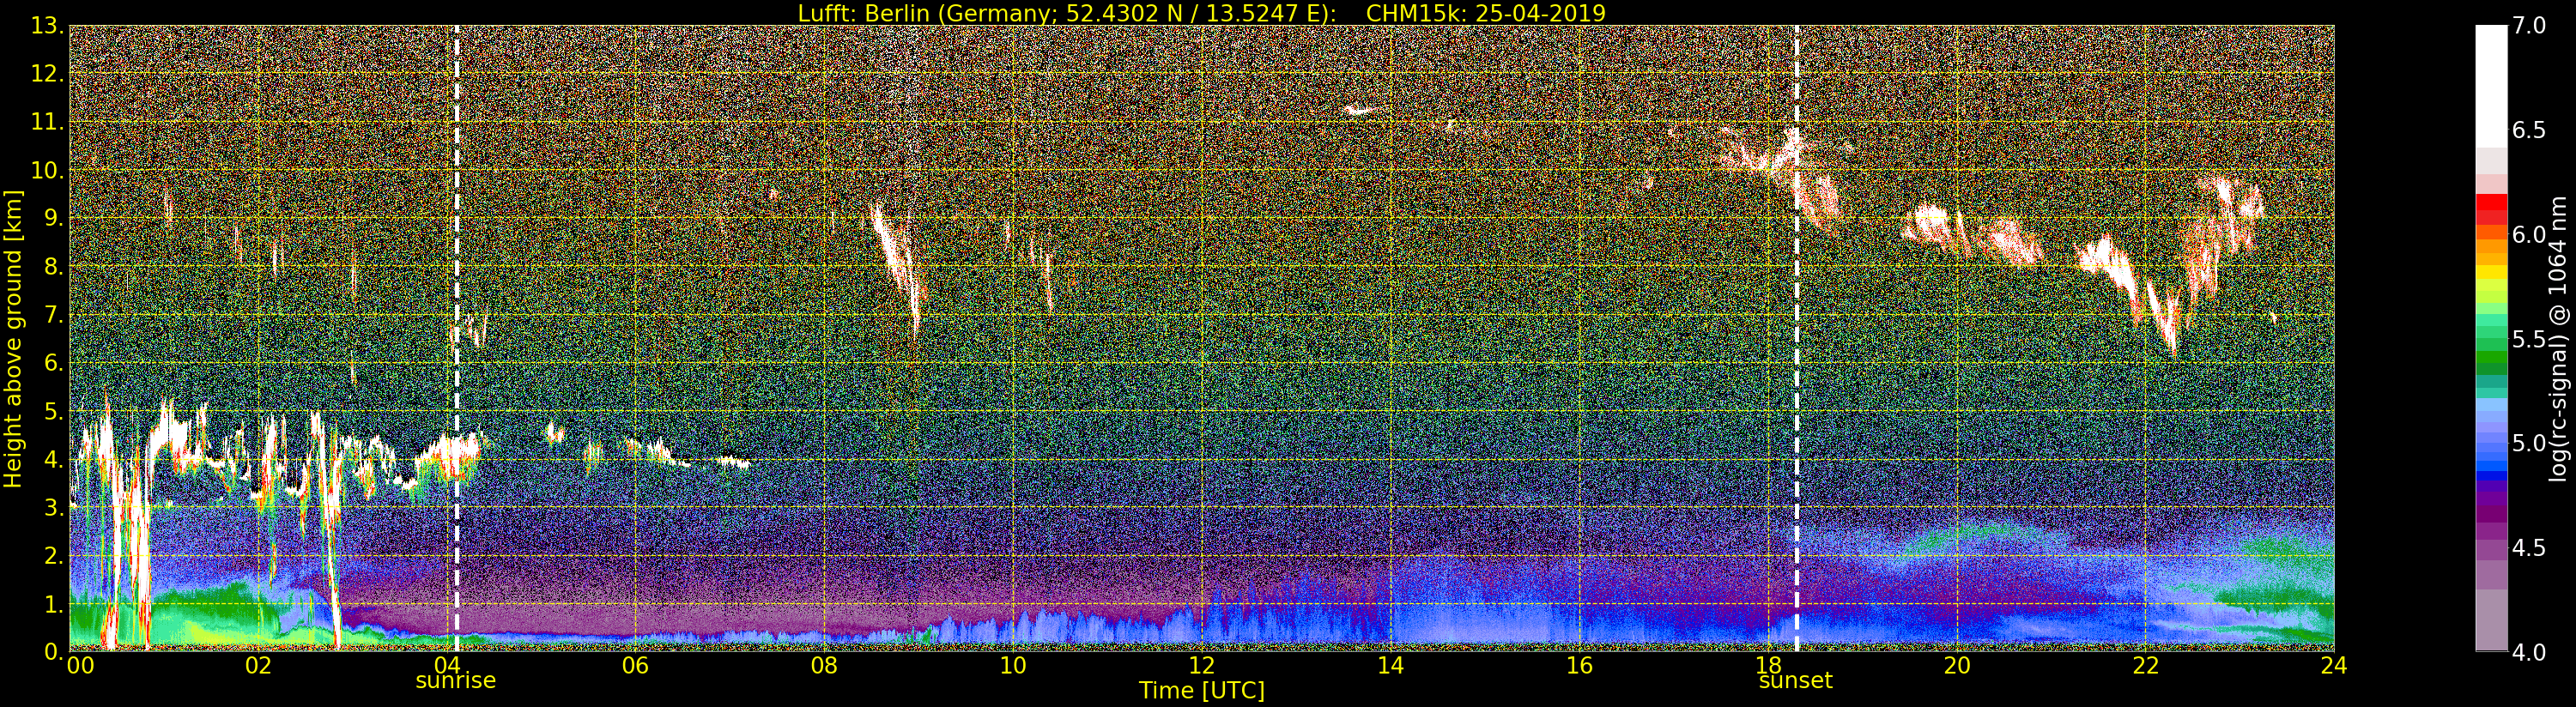The width and height of the screenshot is (2576, 707).
Task: Click the colorbar value '5.0'
Action: [2529, 443]
